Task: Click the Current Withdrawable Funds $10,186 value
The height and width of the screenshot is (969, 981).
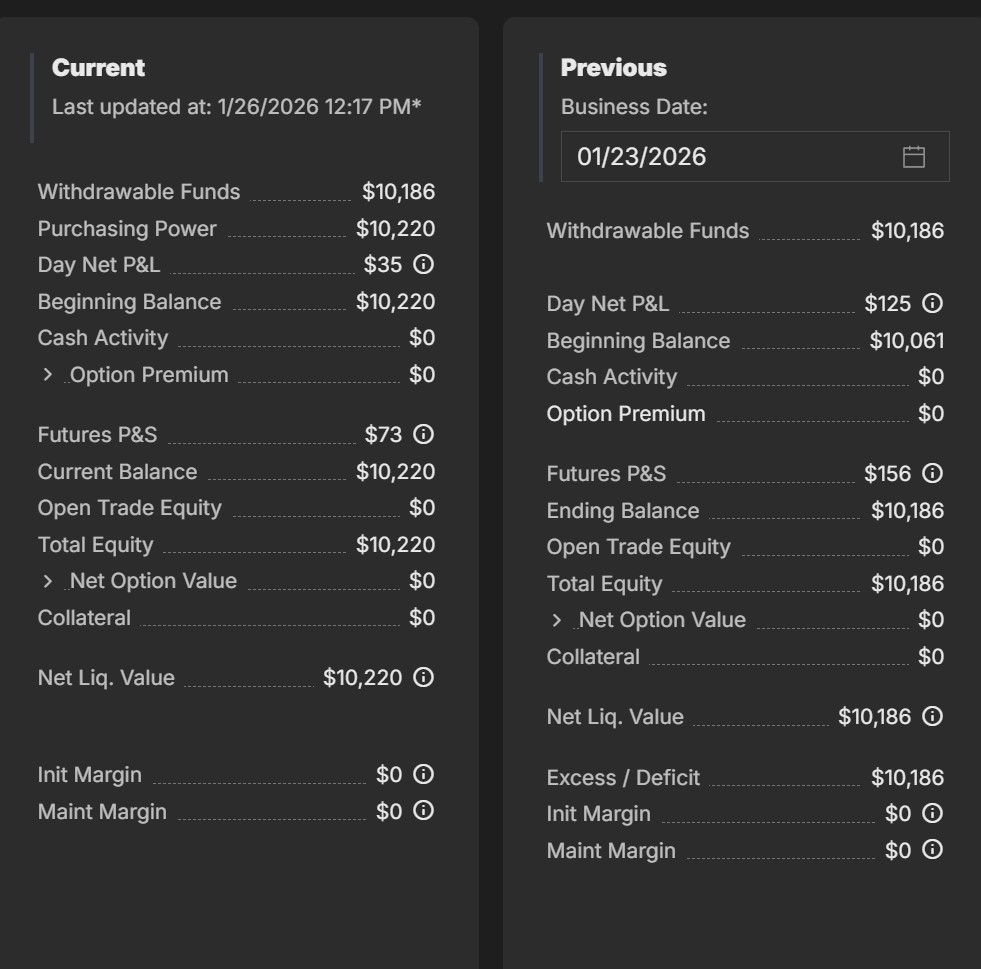Action: click(x=398, y=192)
